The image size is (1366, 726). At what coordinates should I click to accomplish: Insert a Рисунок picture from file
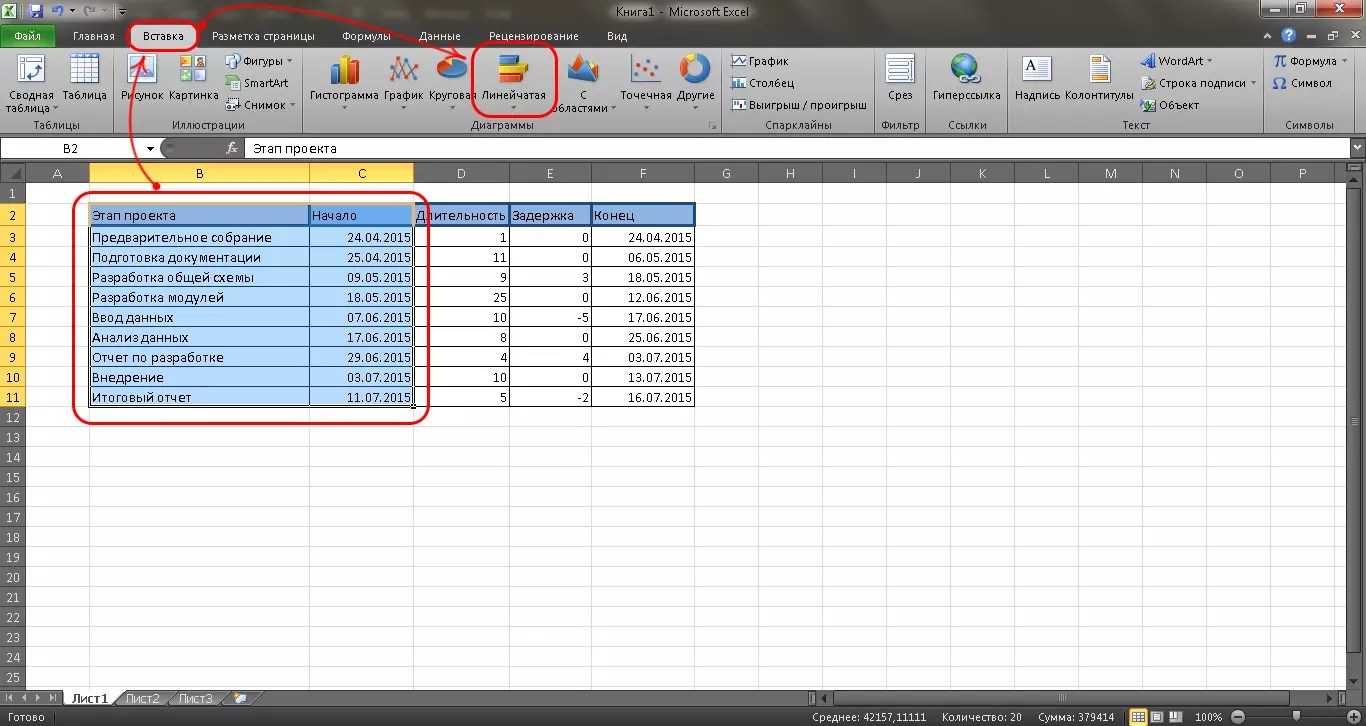click(x=142, y=78)
